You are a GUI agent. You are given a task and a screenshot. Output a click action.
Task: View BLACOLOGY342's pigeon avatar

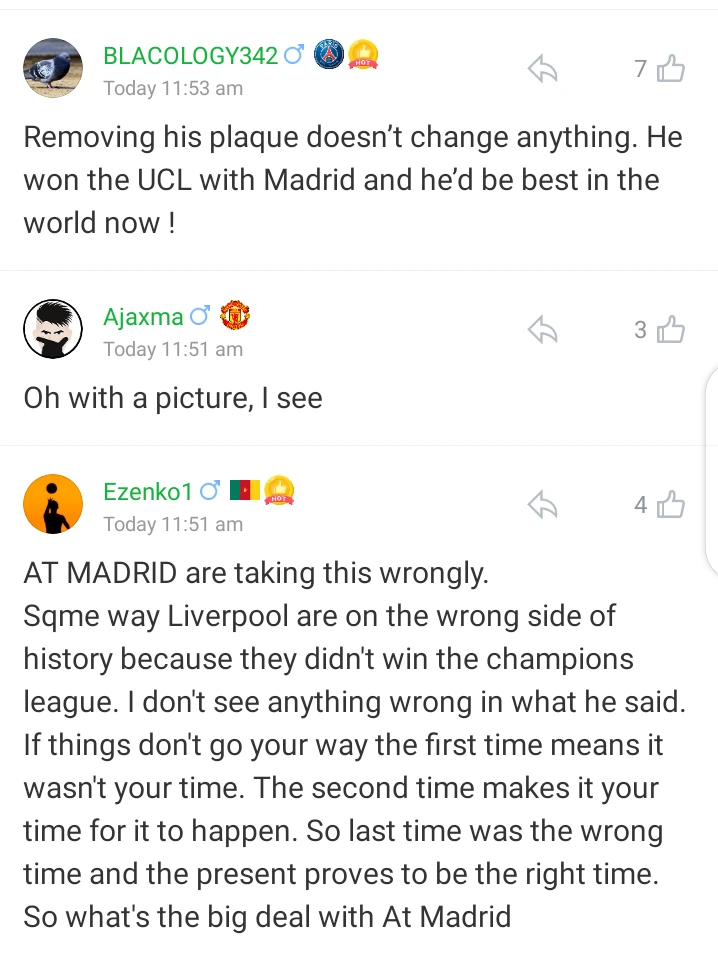53,69
